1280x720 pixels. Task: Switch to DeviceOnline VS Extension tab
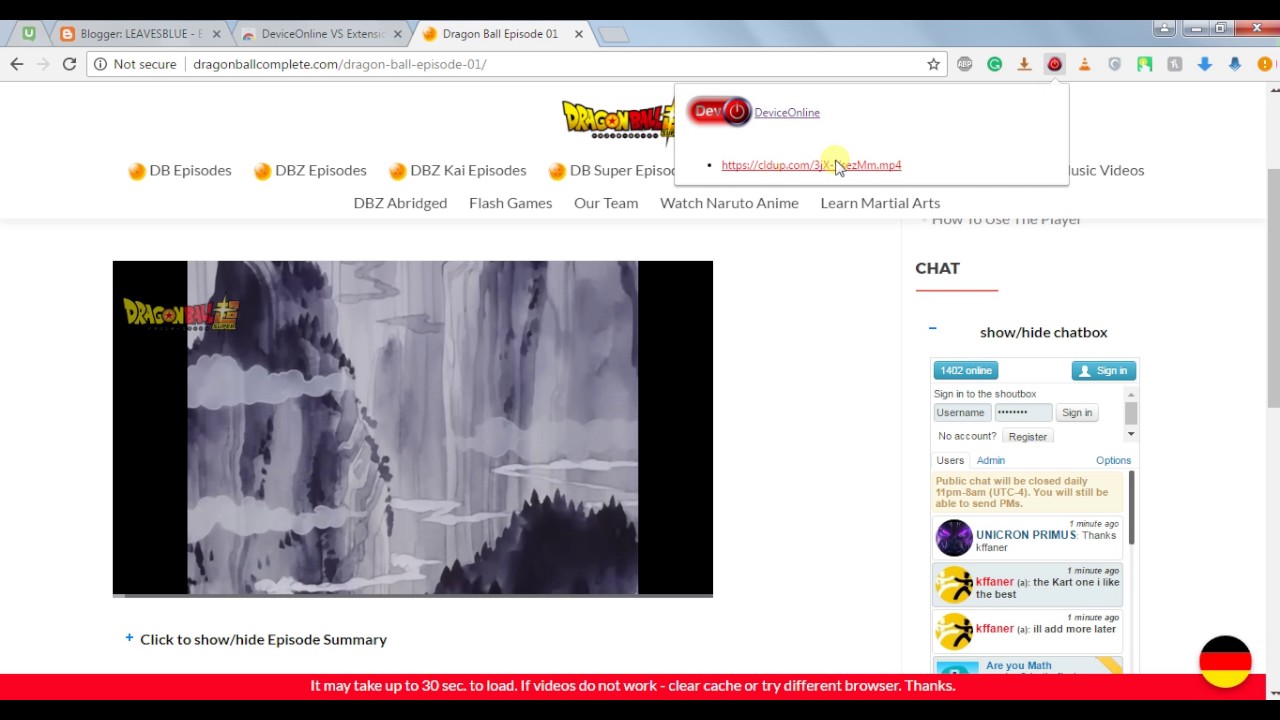322,34
